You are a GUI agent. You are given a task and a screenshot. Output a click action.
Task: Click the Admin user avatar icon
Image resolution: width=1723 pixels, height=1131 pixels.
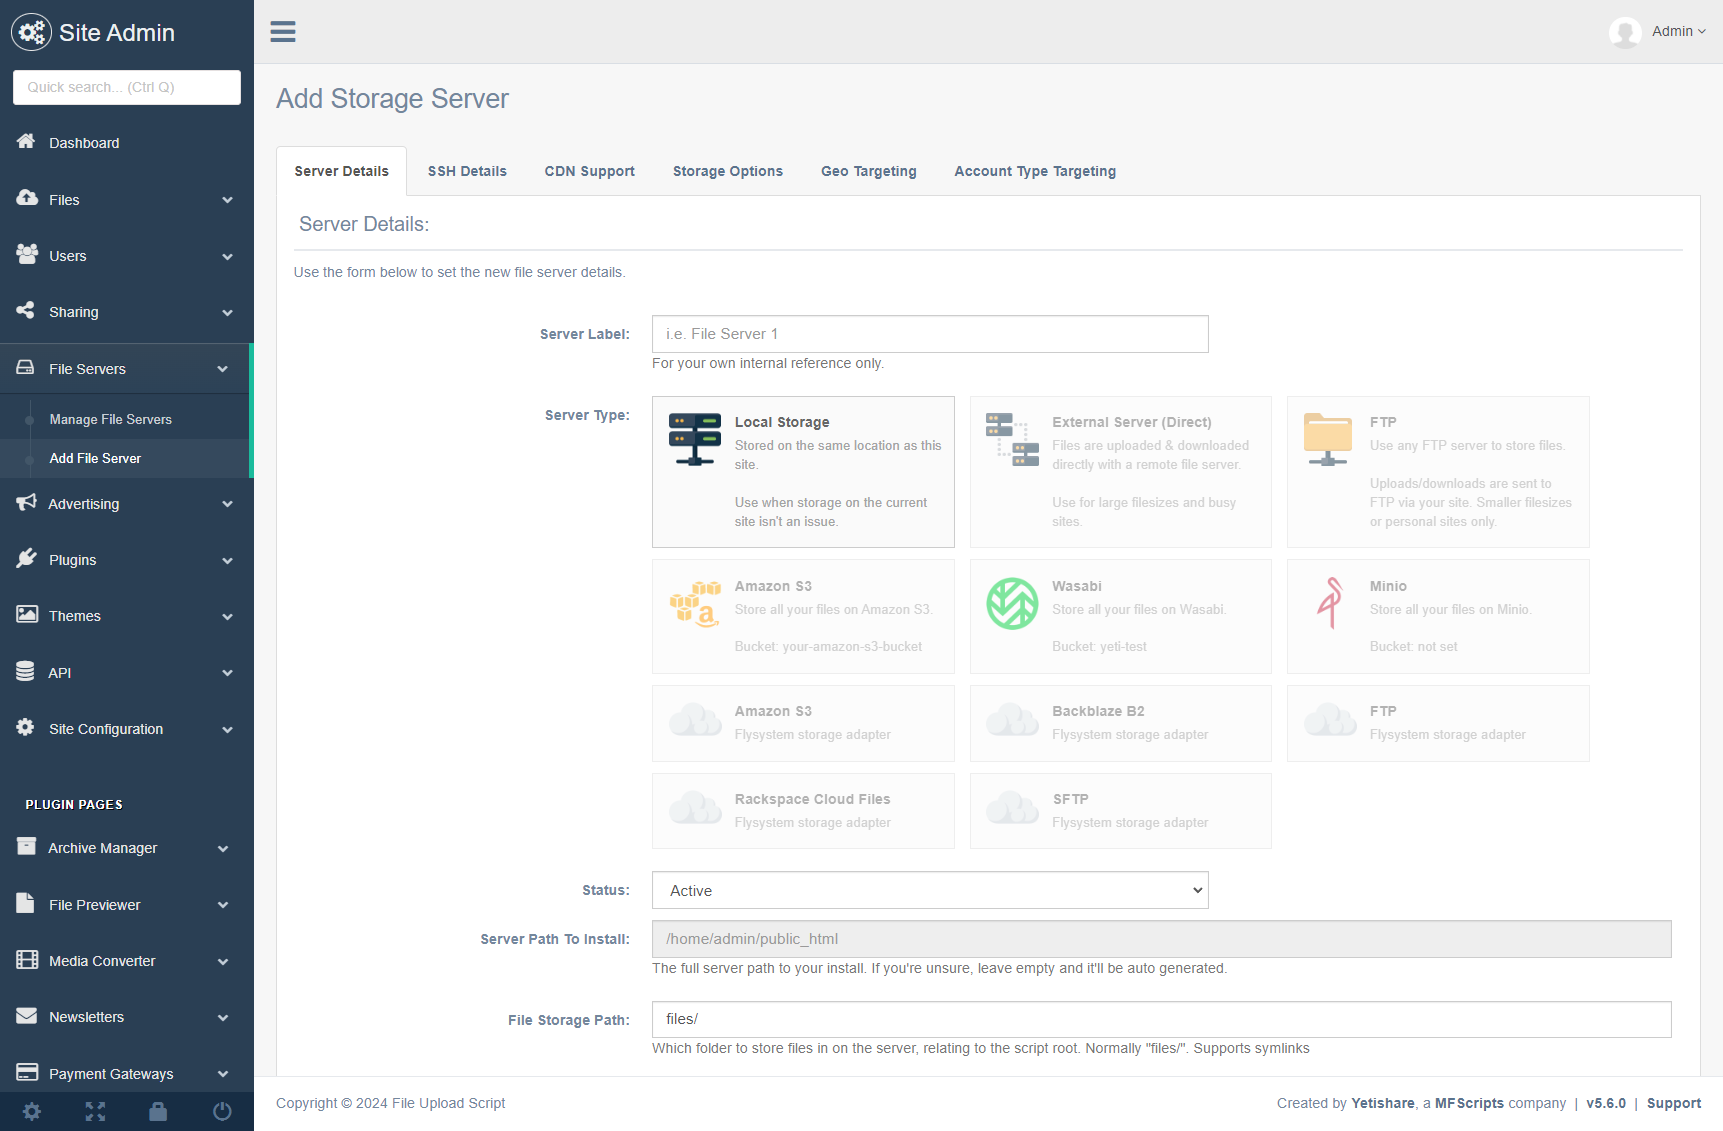pyautogui.click(x=1624, y=32)
